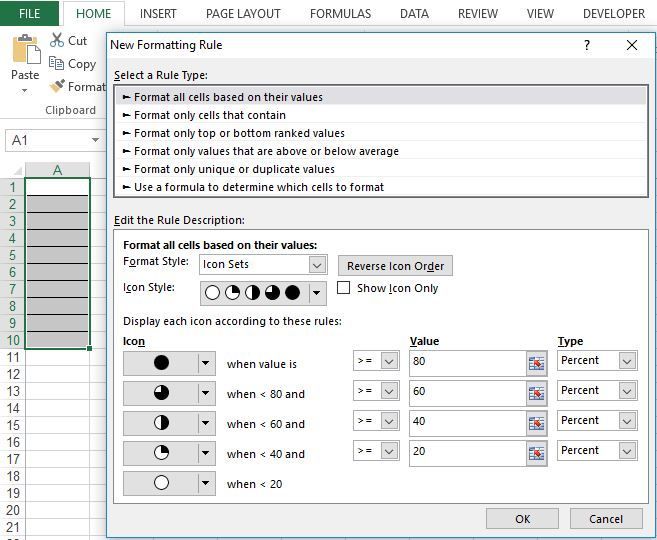Open three-quarter circle icon dropdown
657x540 pixels.
click(x=205, y=393)
